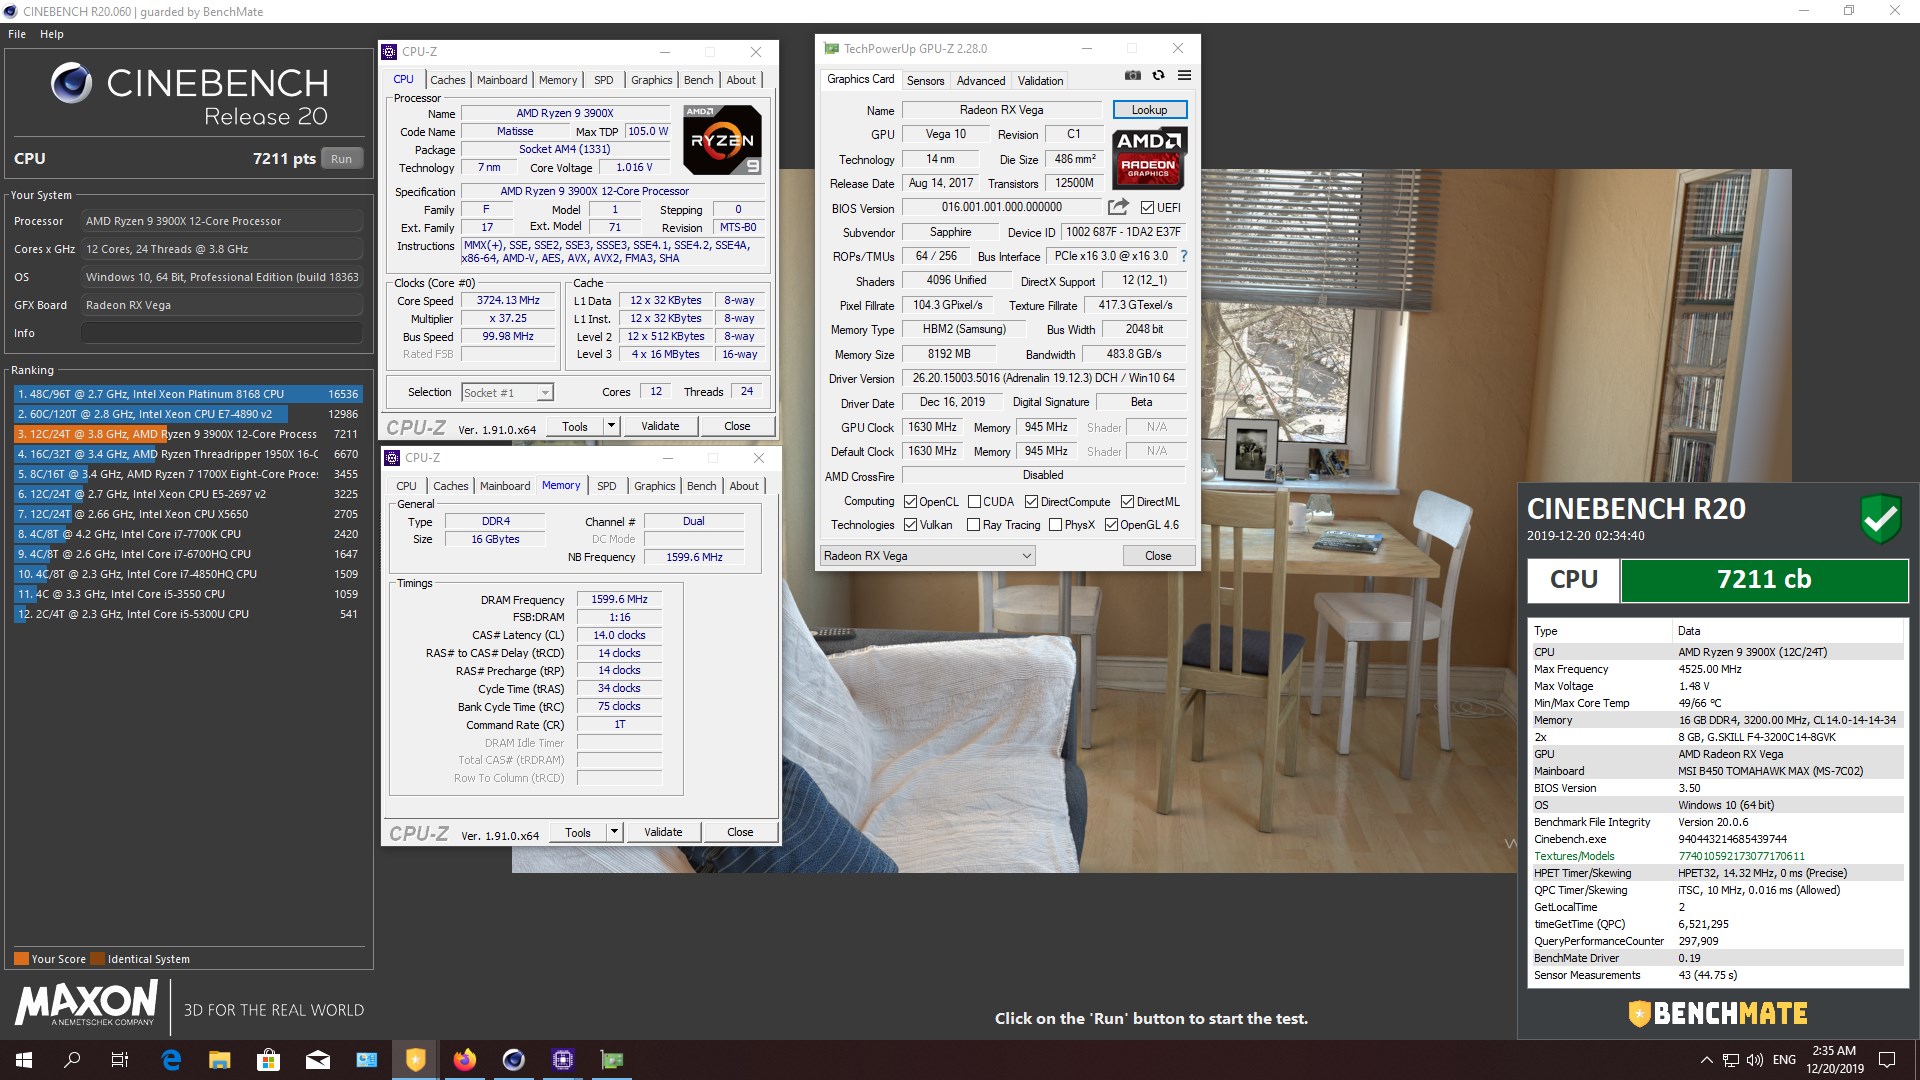Open the Mail app from the taskbar
The image size is (1920, 1080).
tap(318, 1060)
